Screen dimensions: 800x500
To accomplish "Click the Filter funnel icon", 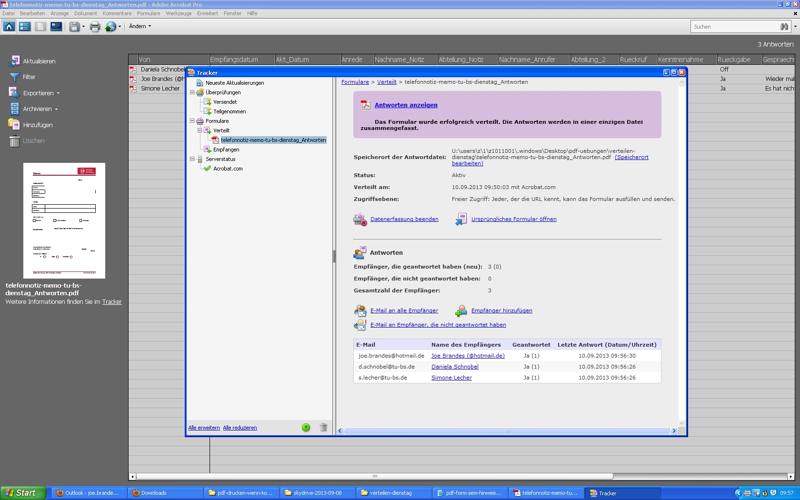I will point(14,77).
